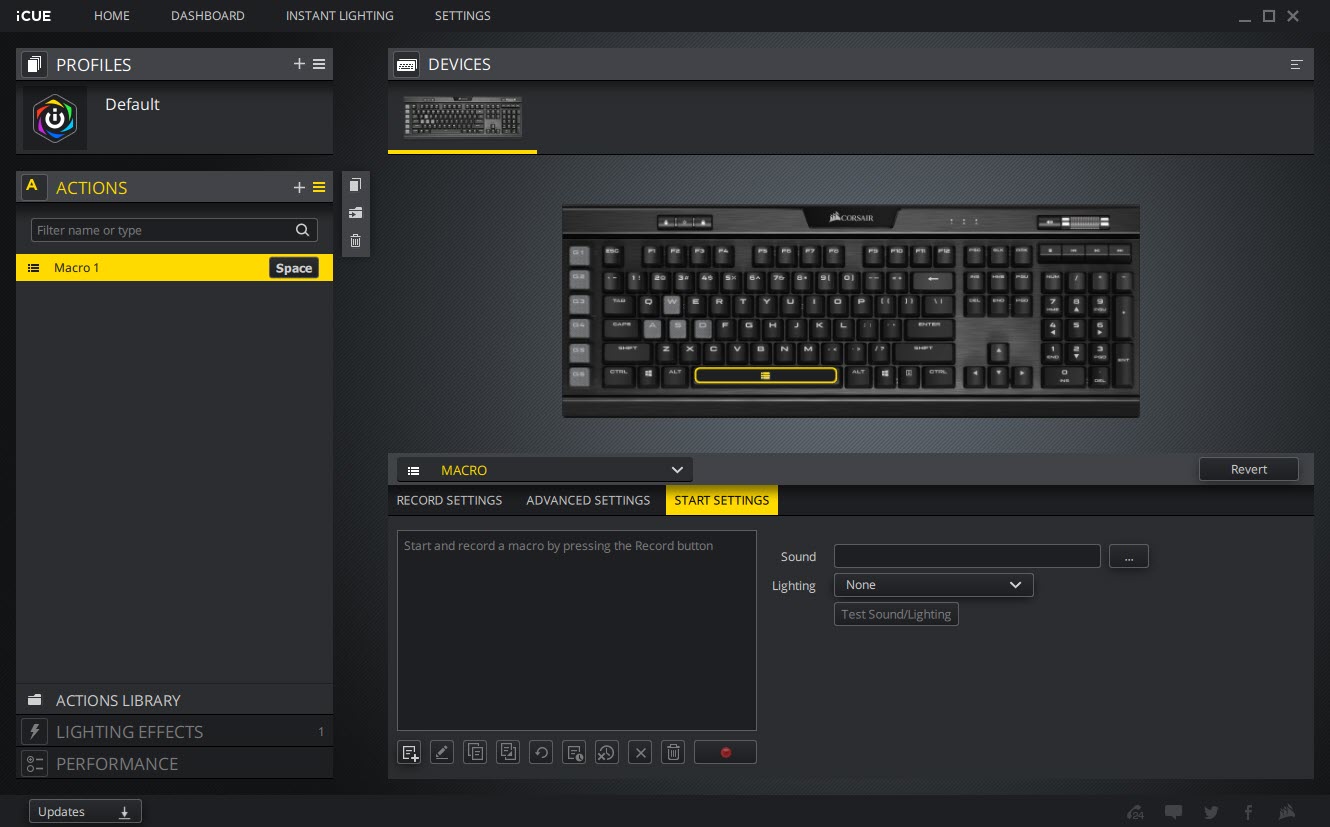Open the Corsair sails logo icon in footer

[1288, 812]
